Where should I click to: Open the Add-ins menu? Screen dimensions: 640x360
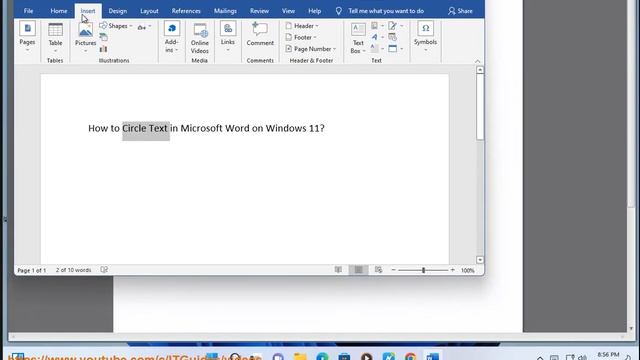point(171,37)
